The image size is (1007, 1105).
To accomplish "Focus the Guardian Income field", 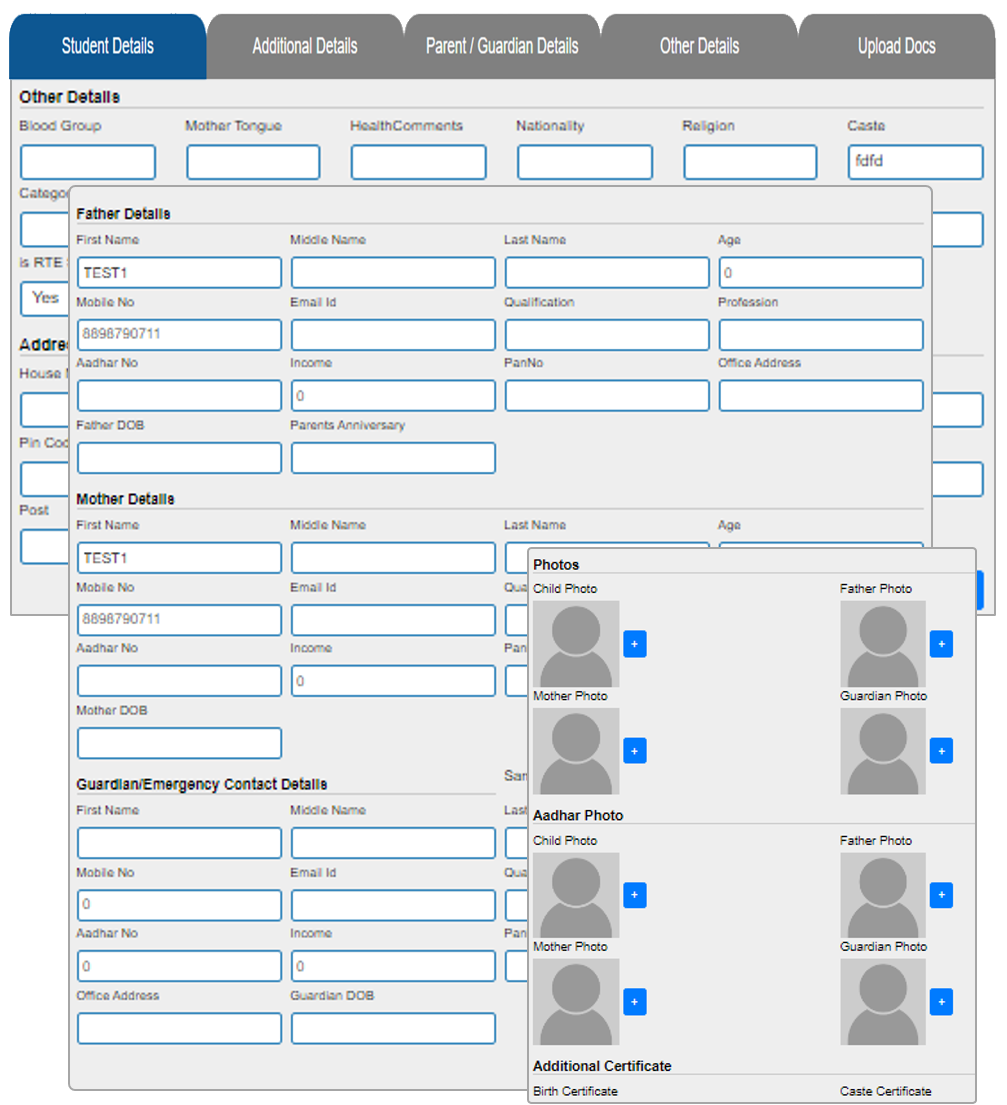I will (x=393, y=966).
